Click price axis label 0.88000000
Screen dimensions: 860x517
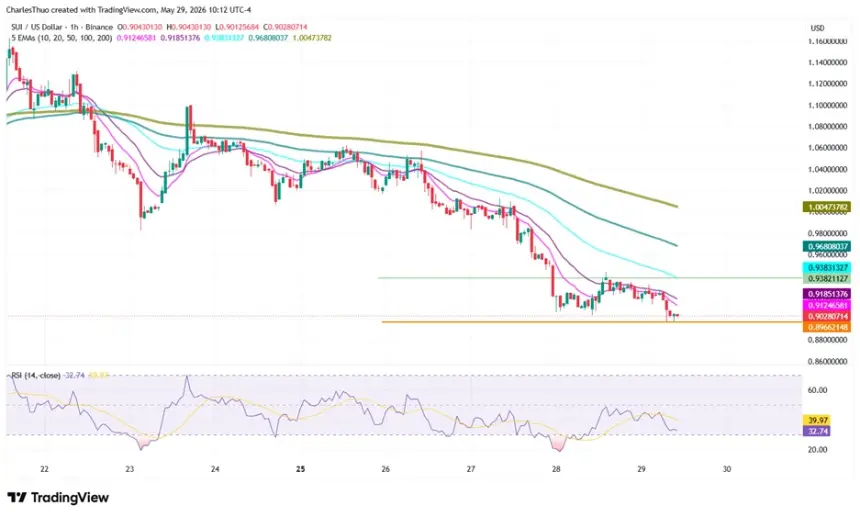click(x=828, y=340)
